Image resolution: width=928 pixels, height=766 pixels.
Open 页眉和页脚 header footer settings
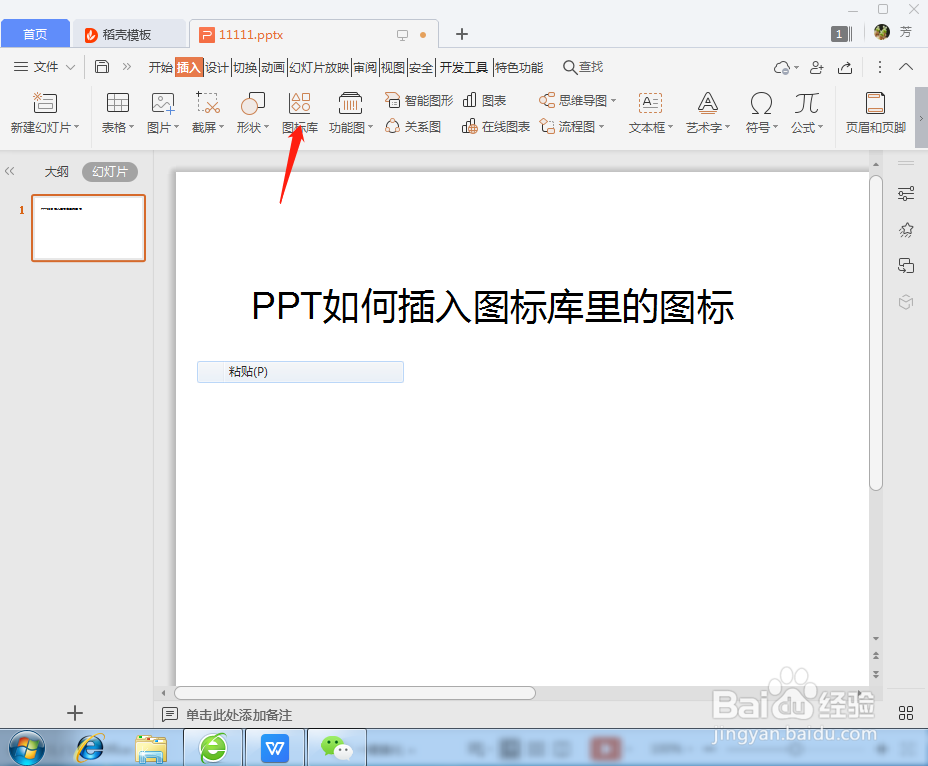875,112
